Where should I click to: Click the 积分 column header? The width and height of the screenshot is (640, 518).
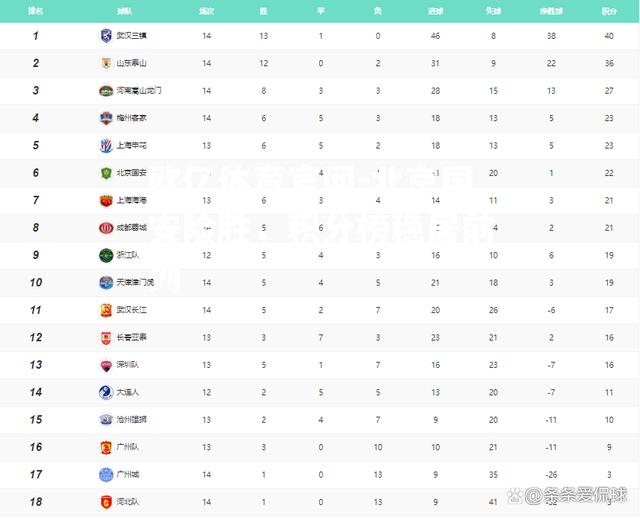(609, 11)
